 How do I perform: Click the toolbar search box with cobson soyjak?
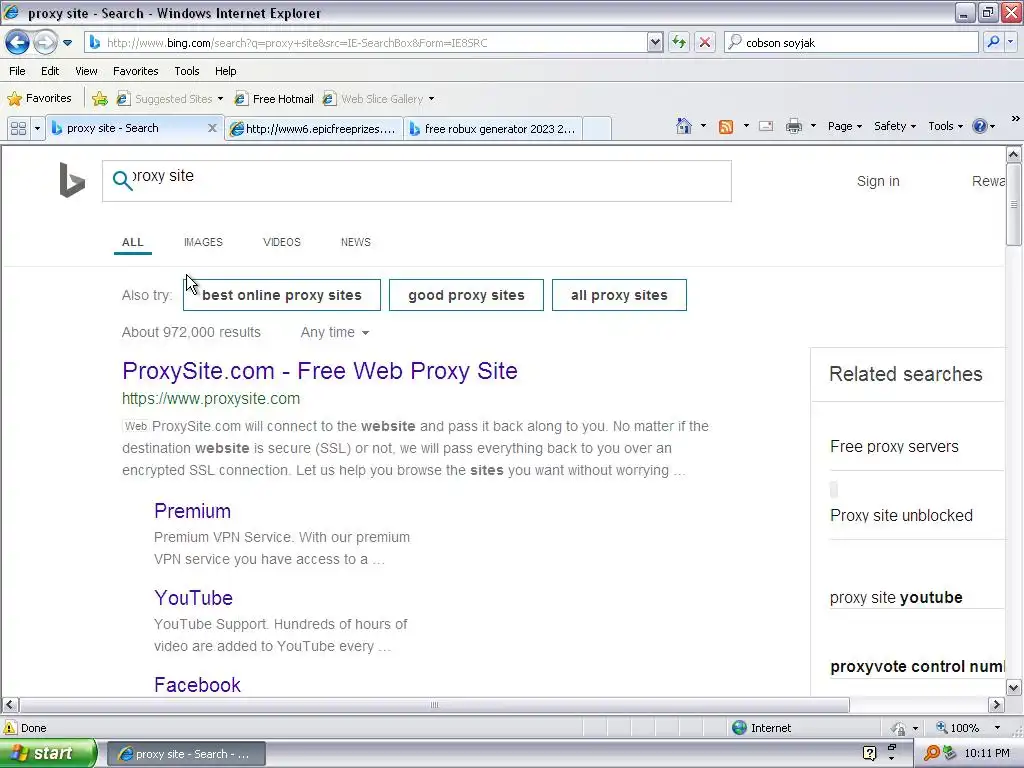coord(851,42)
